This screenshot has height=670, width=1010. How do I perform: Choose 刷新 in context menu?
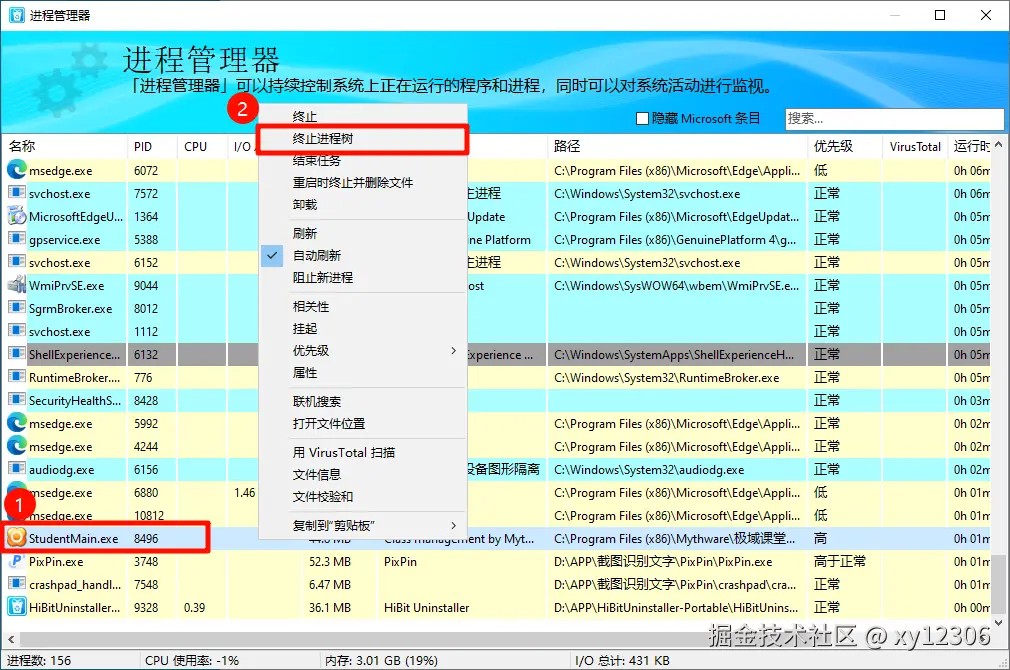363,233
